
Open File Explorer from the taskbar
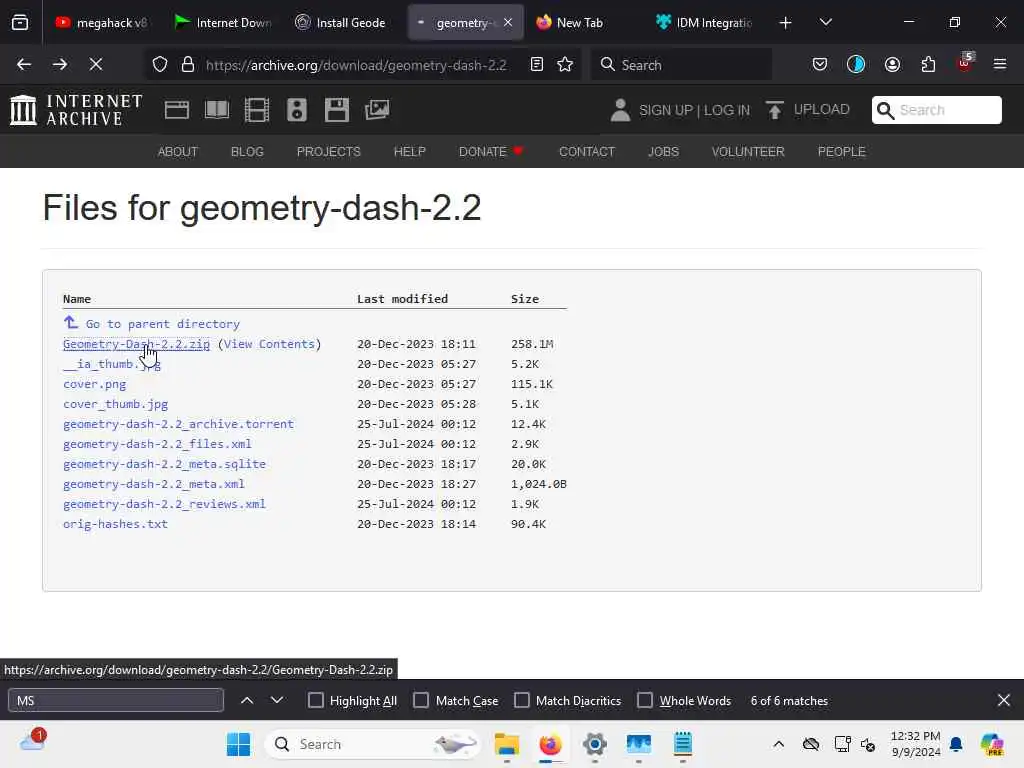tap(507, 744)
